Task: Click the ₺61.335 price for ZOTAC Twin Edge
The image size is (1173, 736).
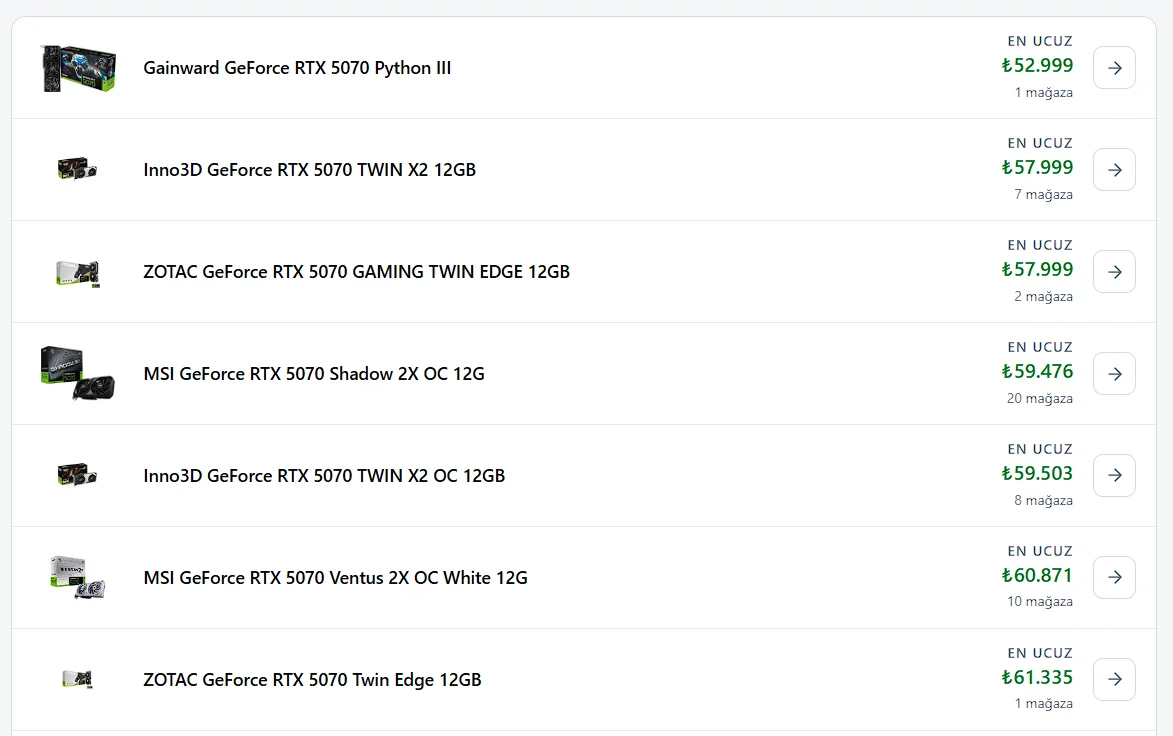Action: coord(1037,678)
